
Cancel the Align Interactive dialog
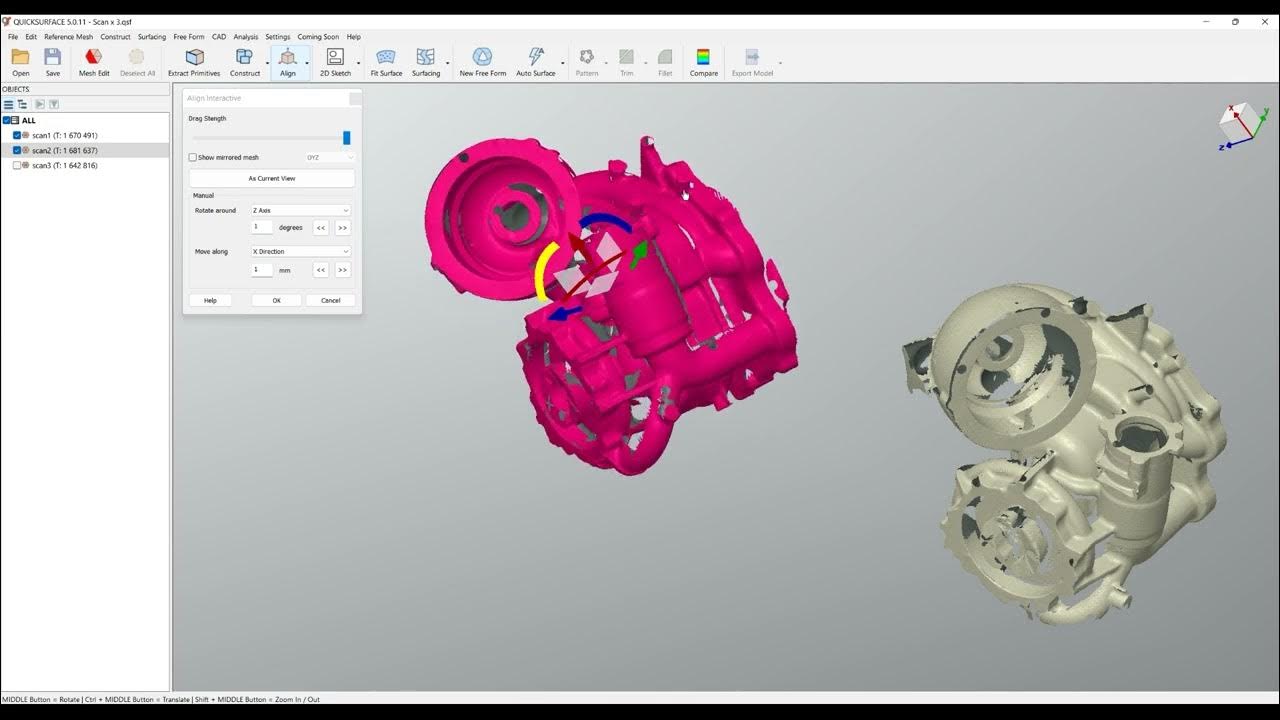coord(331,300)
